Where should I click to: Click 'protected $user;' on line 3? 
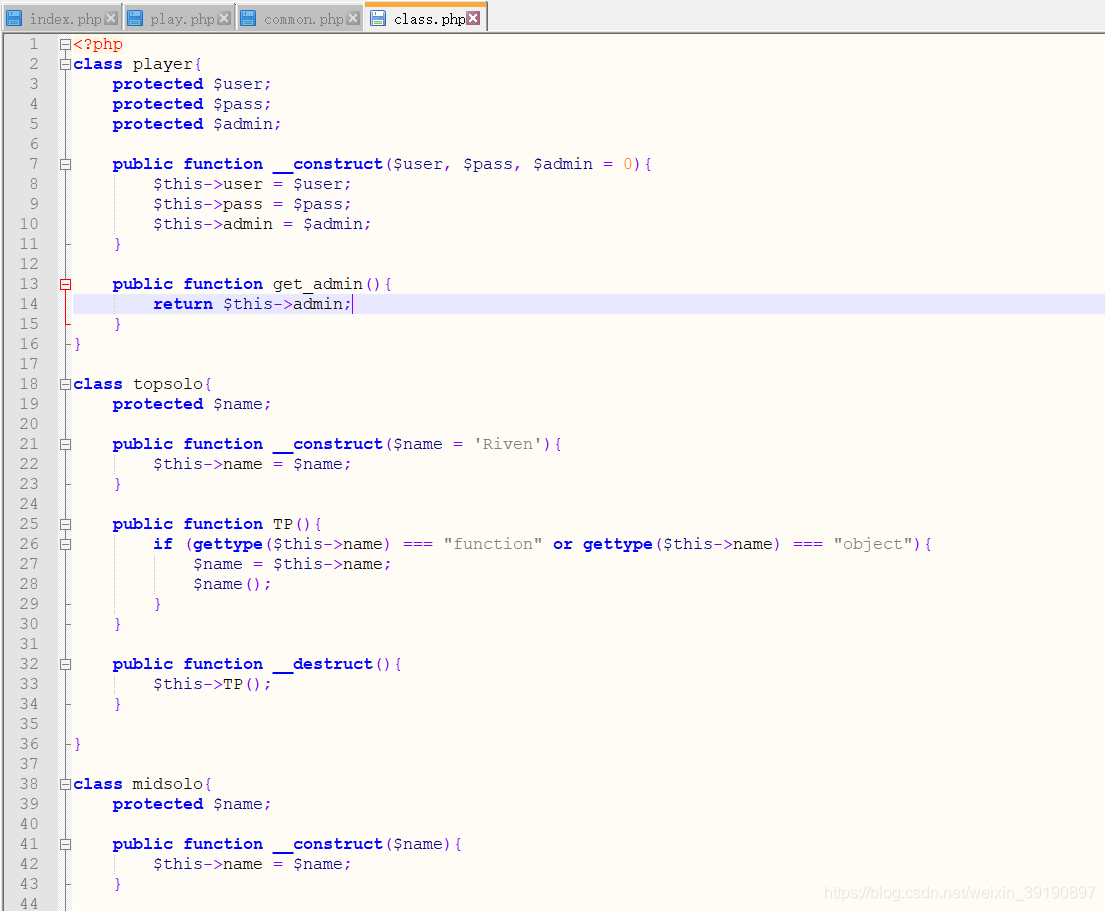pos(192,84)
